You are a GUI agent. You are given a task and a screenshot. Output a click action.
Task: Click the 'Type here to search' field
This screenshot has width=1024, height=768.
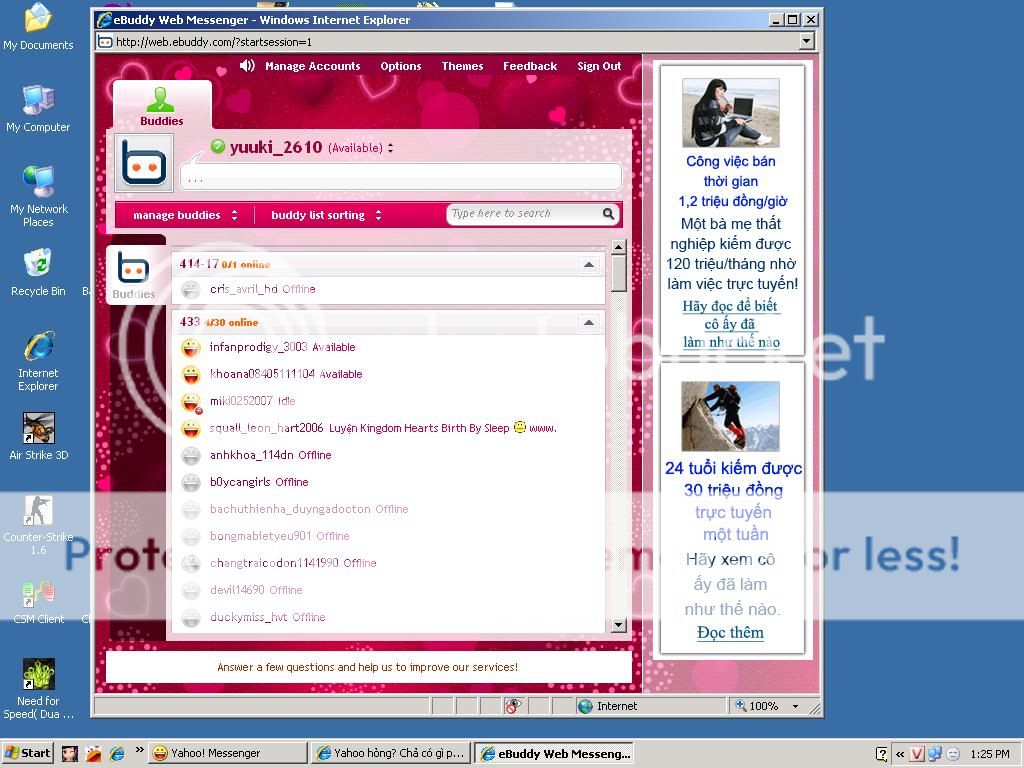click(520, 214)
